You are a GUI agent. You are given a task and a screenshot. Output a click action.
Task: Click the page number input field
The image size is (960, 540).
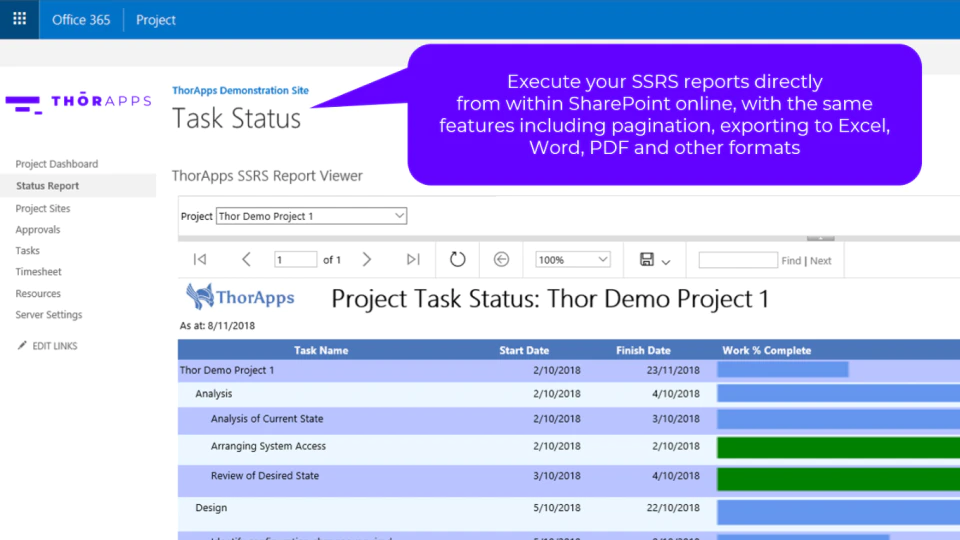click(x=295, y=260)
